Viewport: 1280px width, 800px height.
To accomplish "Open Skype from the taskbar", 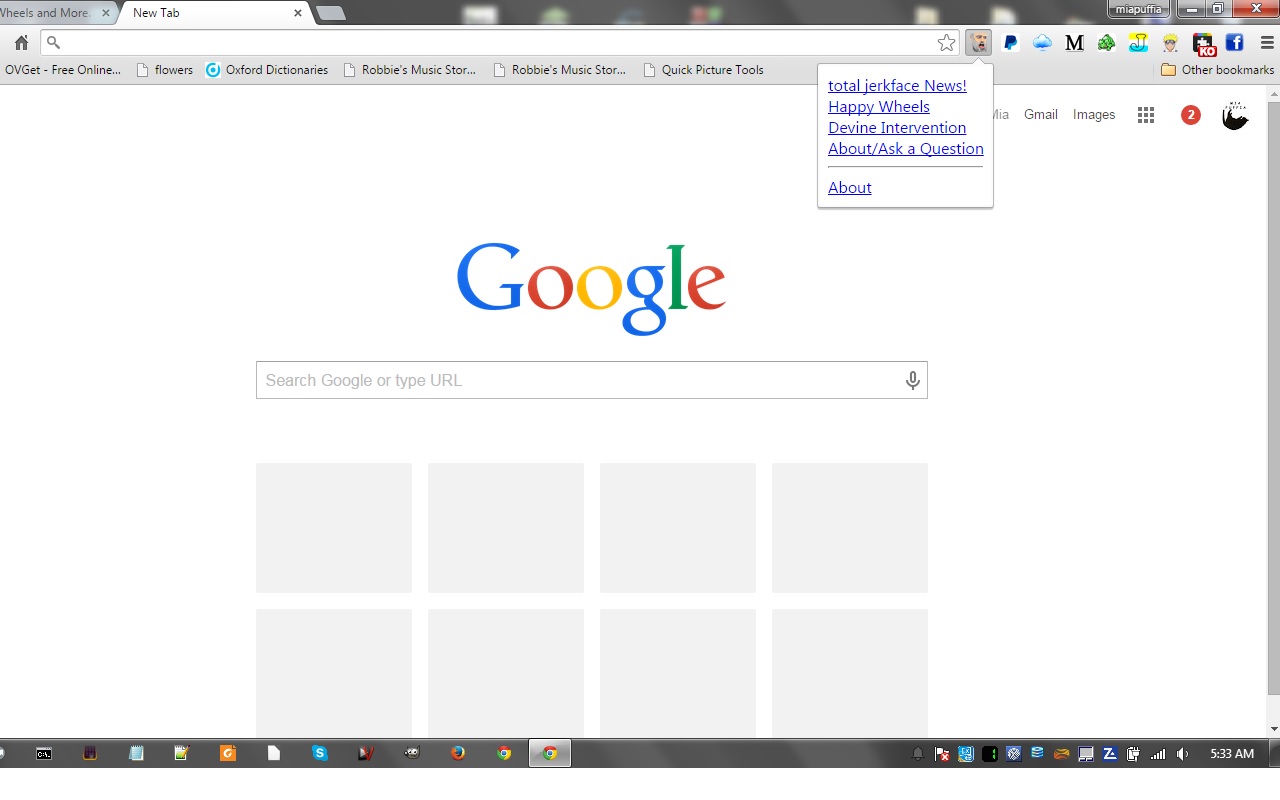I will 320,753.
